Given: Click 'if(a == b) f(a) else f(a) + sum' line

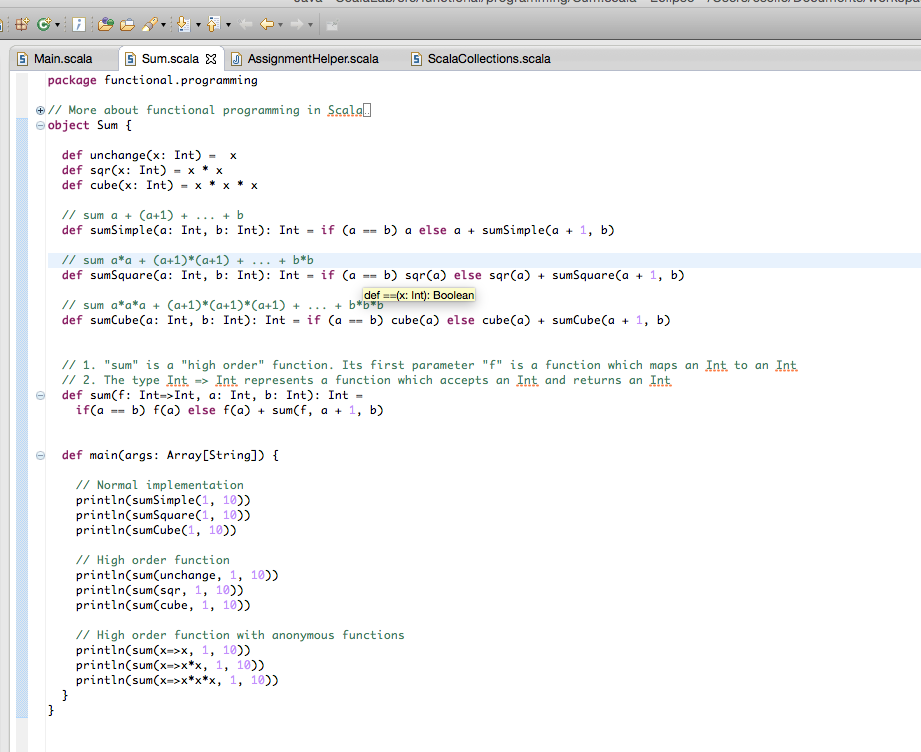Looking at the screenshot, I should (x=230, y=410).
